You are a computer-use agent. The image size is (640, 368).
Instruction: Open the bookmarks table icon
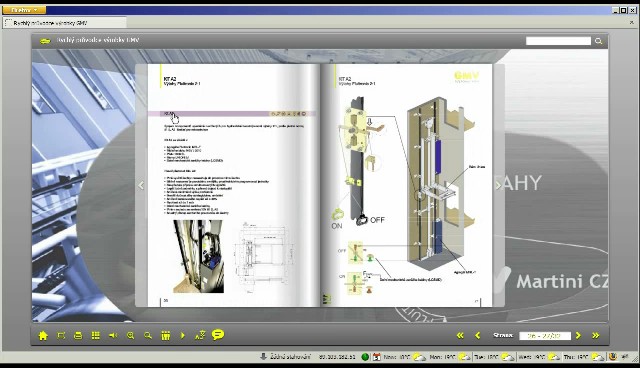click(x=165, y=335)
